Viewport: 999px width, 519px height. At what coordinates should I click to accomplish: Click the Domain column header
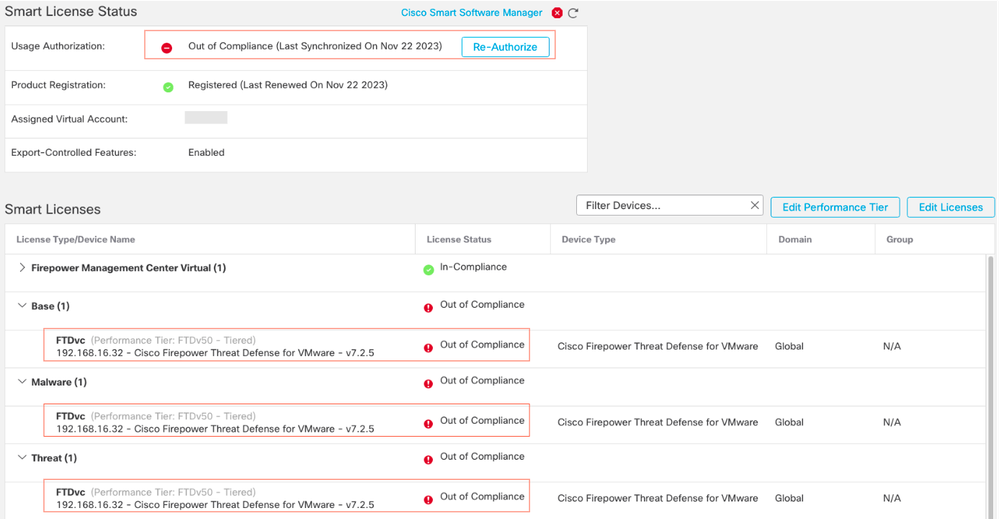[x=795, y=239]
